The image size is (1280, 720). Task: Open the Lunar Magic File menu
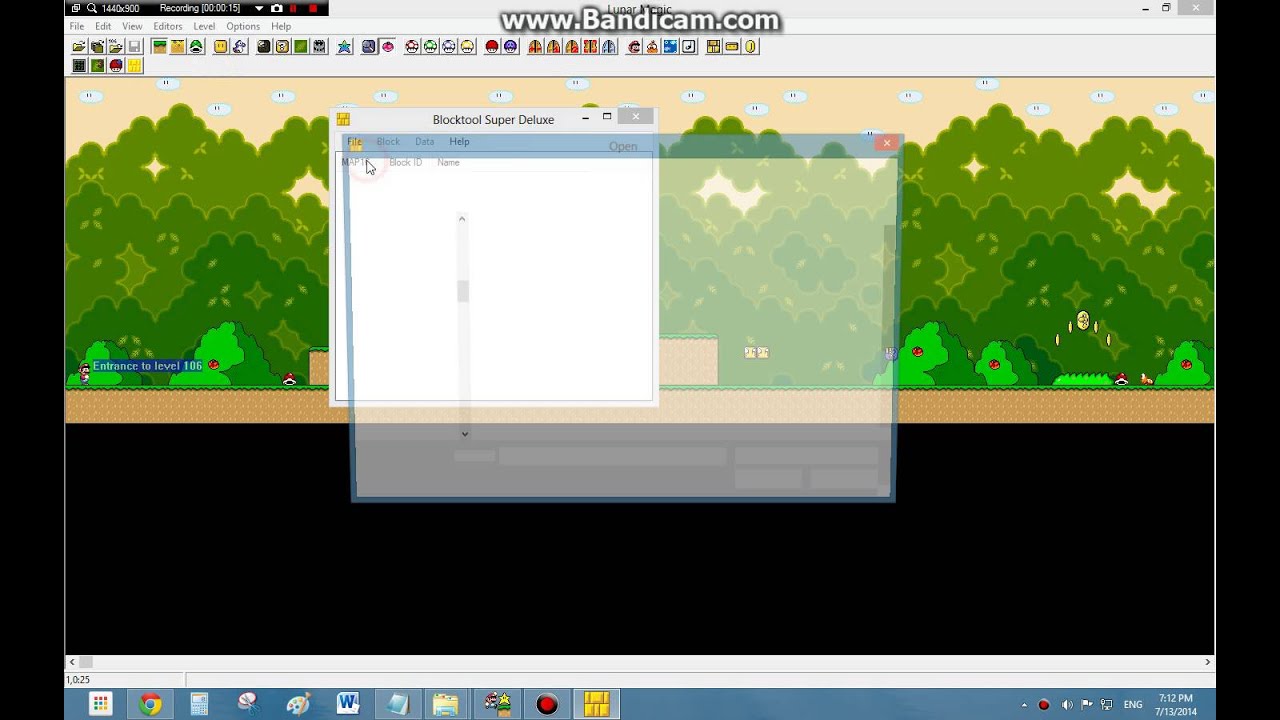77,26
